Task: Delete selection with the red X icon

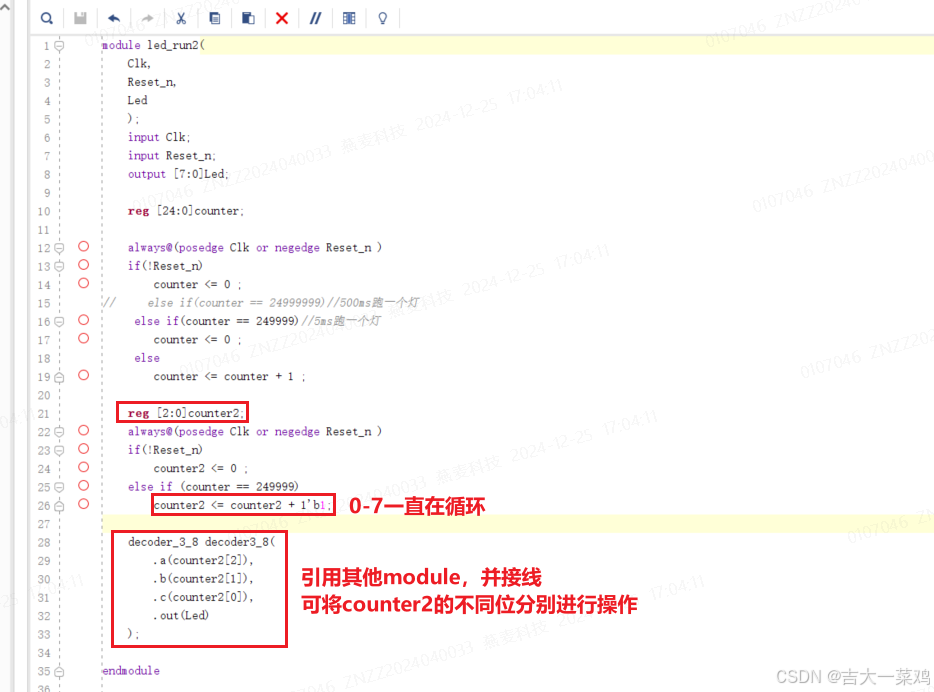Action: point(282,18)
